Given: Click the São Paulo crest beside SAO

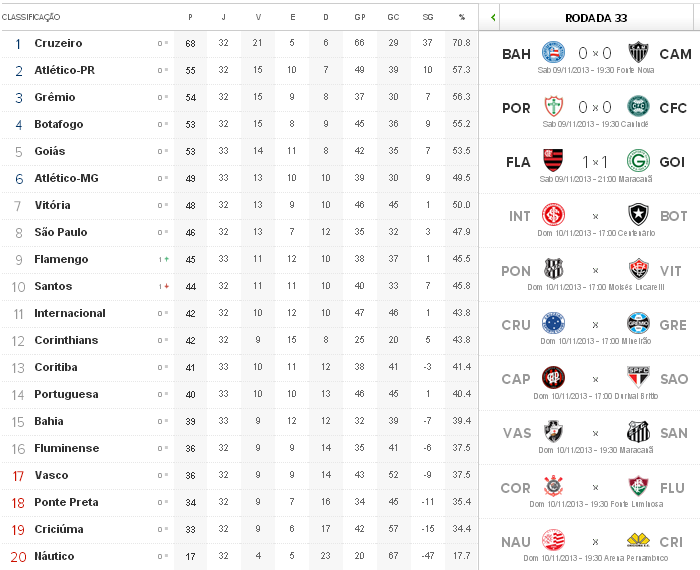Looking at the screenshot, I should (638, 377).
